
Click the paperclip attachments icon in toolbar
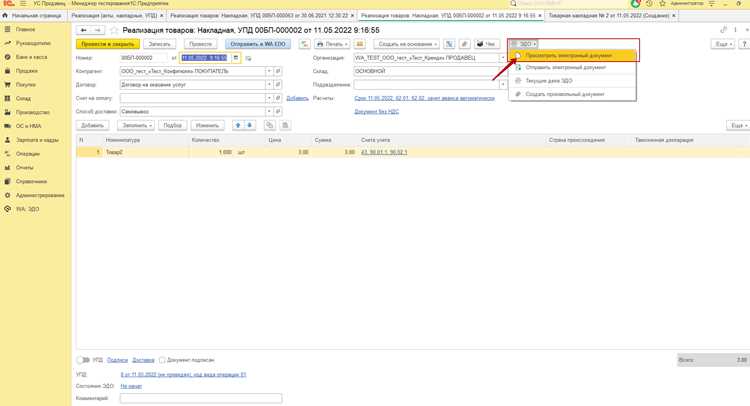click(464, 44)
